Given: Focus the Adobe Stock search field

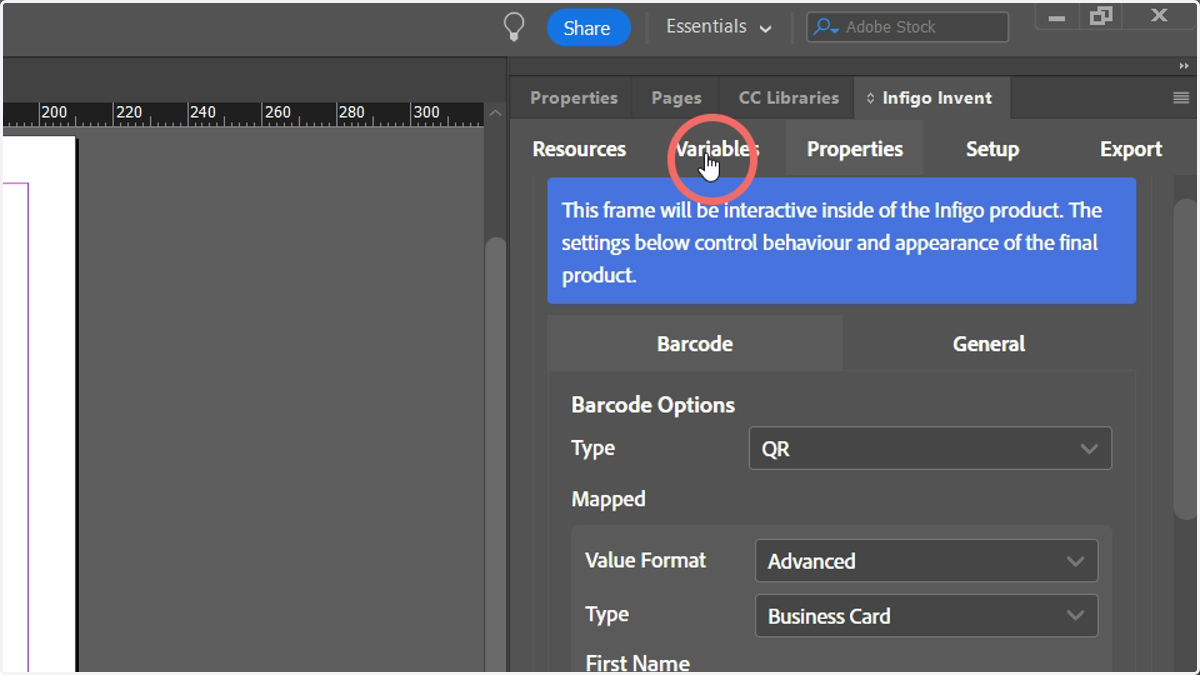Looking at the screenshot, I should coord(907,27).
